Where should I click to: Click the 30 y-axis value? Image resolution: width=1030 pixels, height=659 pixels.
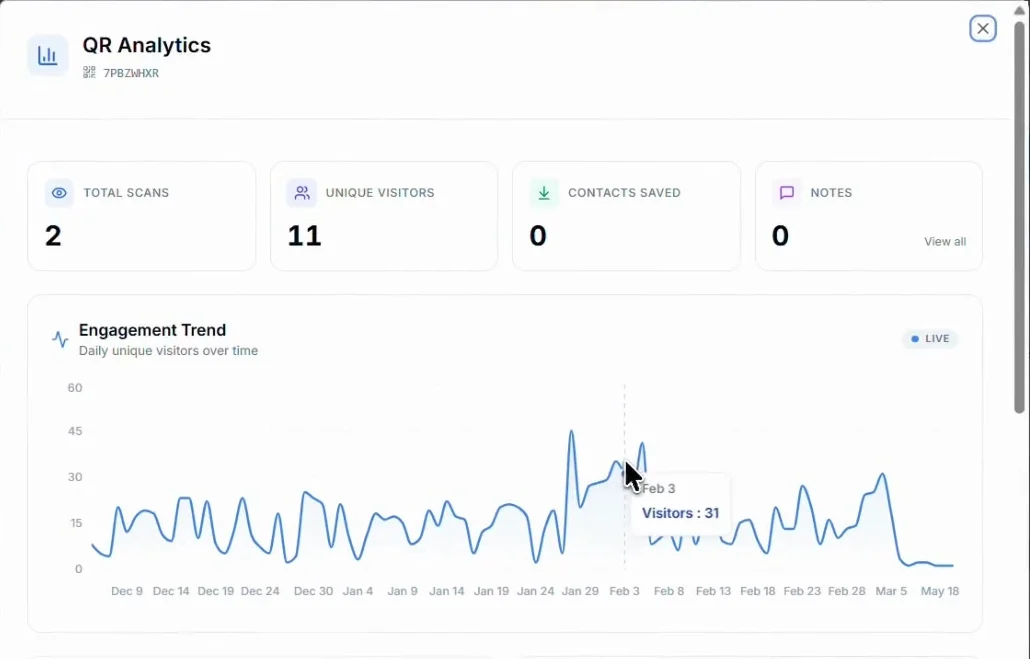pyautogui.click(x=75, y=477)
